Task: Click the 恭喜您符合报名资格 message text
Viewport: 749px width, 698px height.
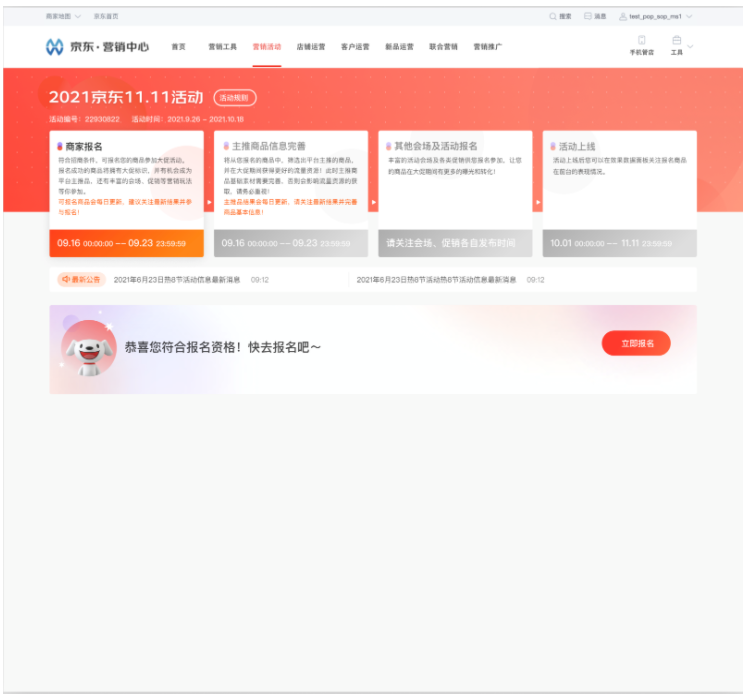Action: (223, 347)
